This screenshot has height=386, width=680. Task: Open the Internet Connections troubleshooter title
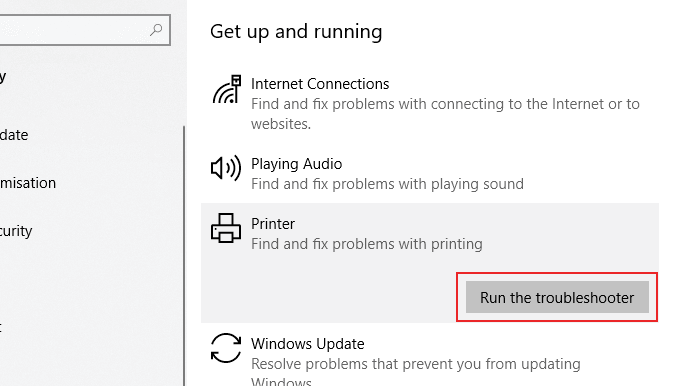(320, 84)
